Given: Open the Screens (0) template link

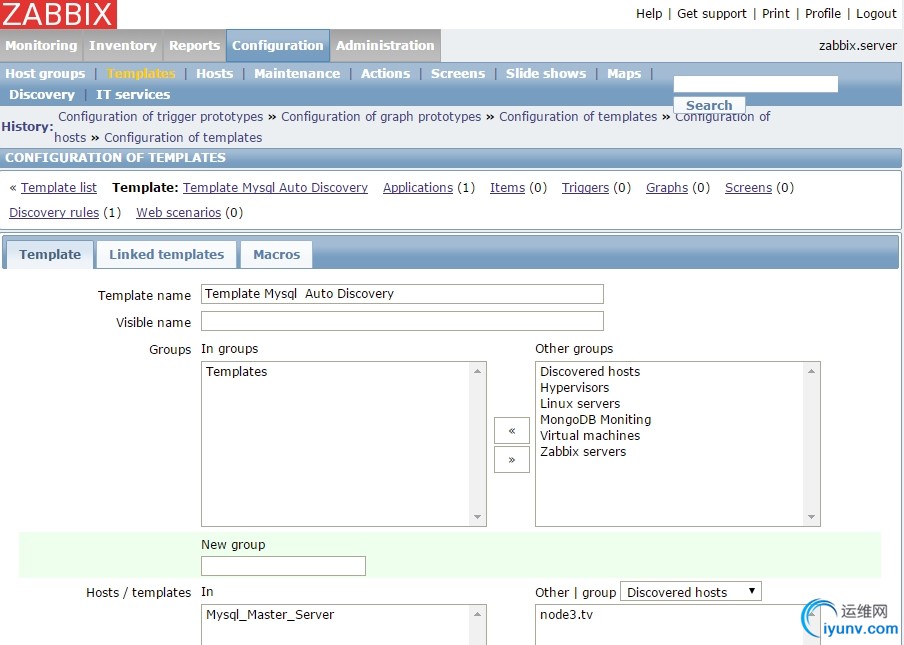Looking at the screenshot, I should (748, 188).
